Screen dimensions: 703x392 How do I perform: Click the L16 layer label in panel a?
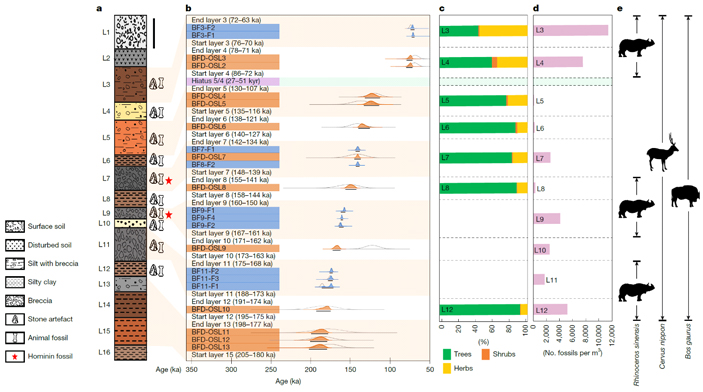click(104, 353)
